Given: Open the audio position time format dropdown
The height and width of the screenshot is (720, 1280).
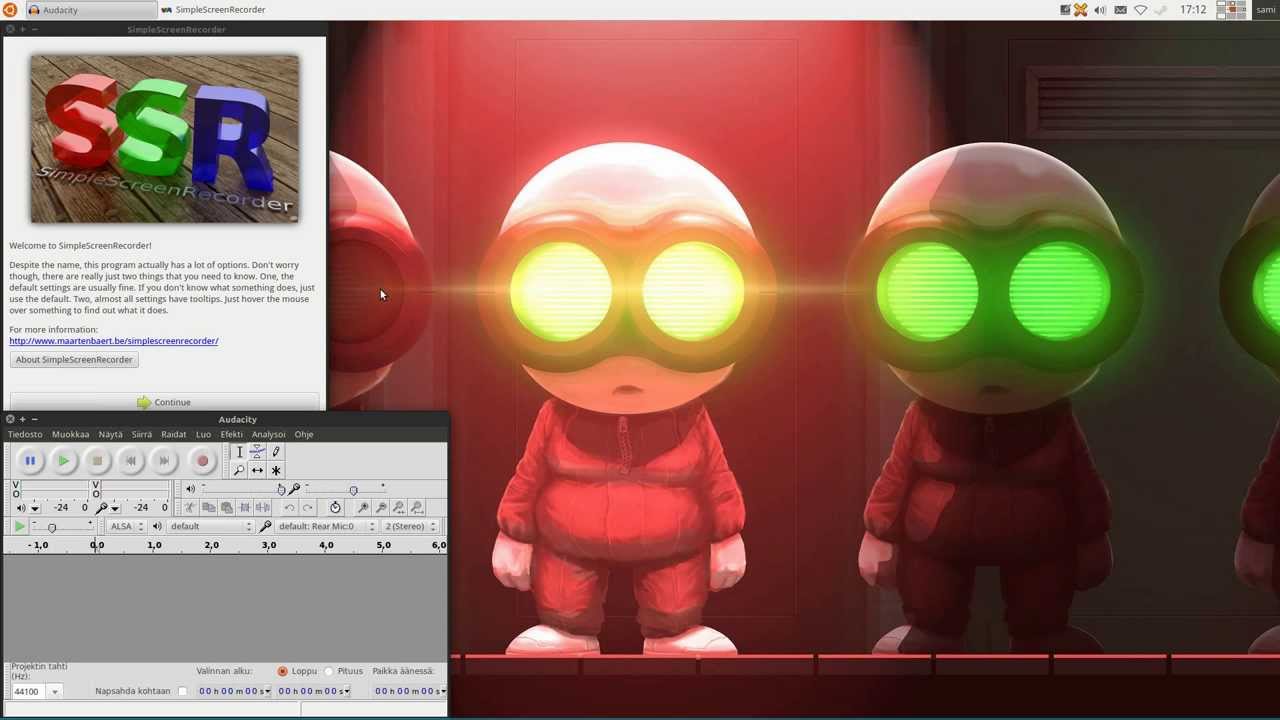Looking at the screenshot, I should (442, 691).
